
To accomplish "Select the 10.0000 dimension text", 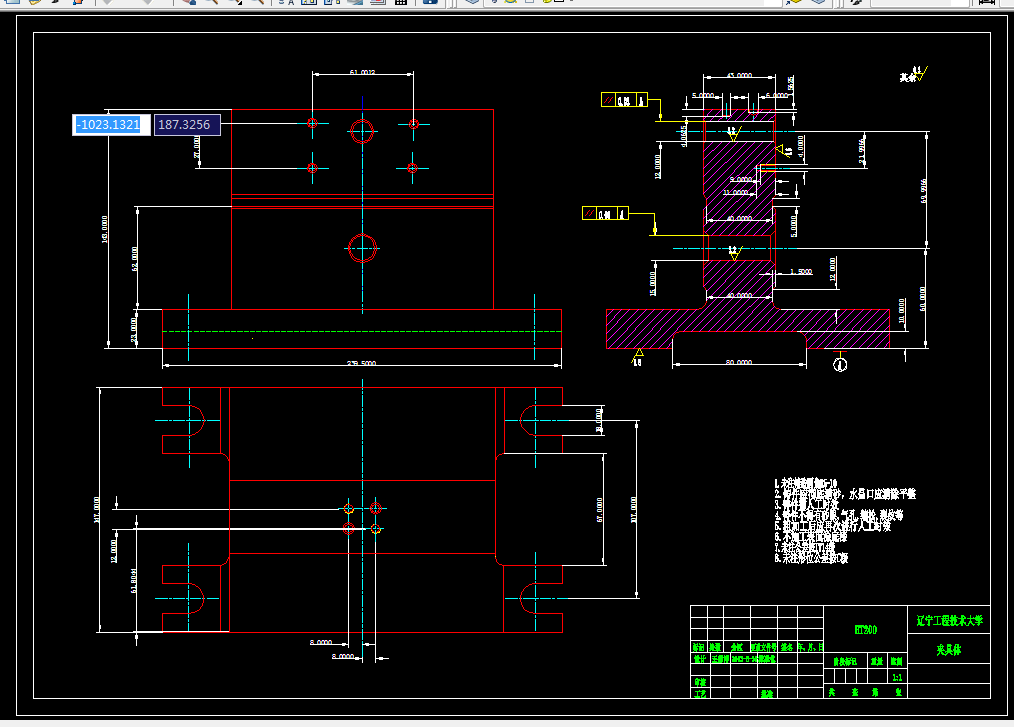I will [x=902, y=310].
